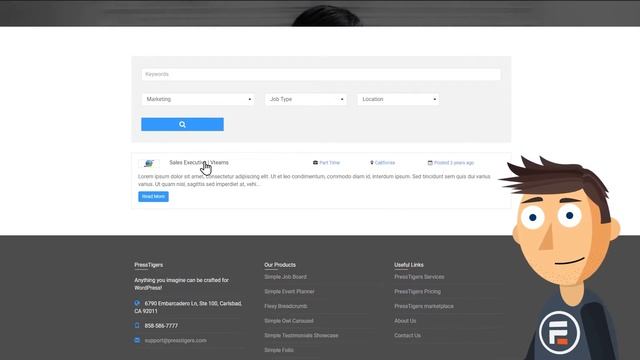Viewport: 640px width, 360px height.
Task: Click the location pin icon beside California
Action: 371,162
